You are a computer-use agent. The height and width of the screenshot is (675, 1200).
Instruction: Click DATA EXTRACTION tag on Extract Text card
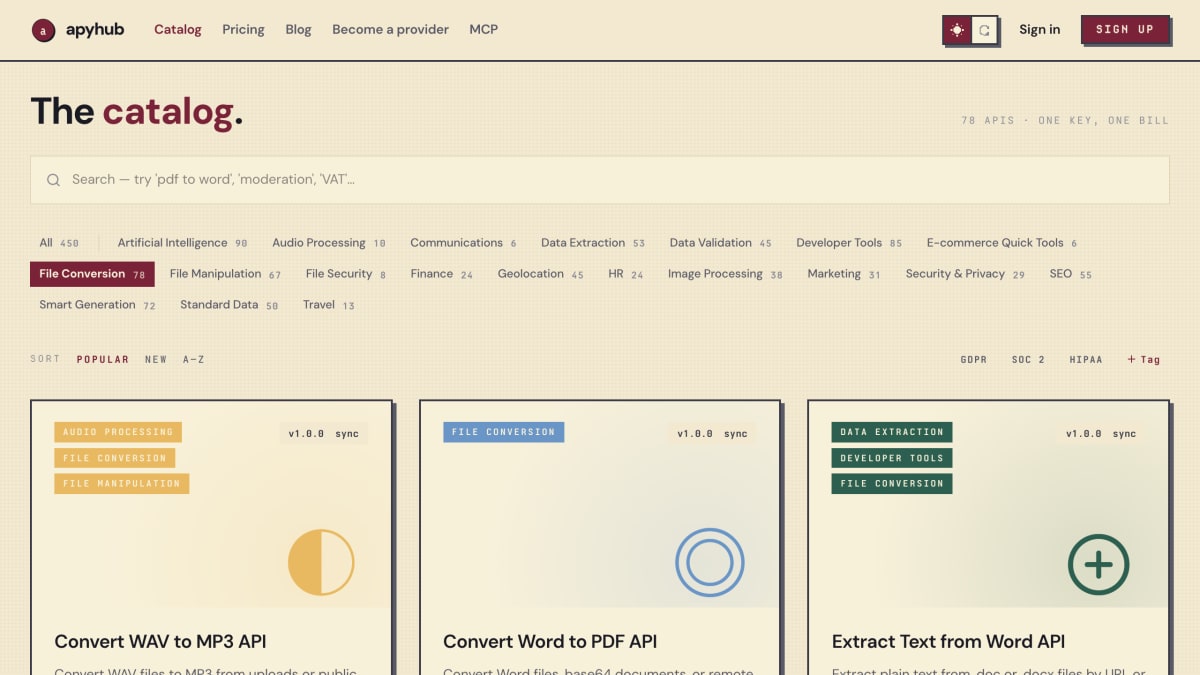[x=892, y=432]
